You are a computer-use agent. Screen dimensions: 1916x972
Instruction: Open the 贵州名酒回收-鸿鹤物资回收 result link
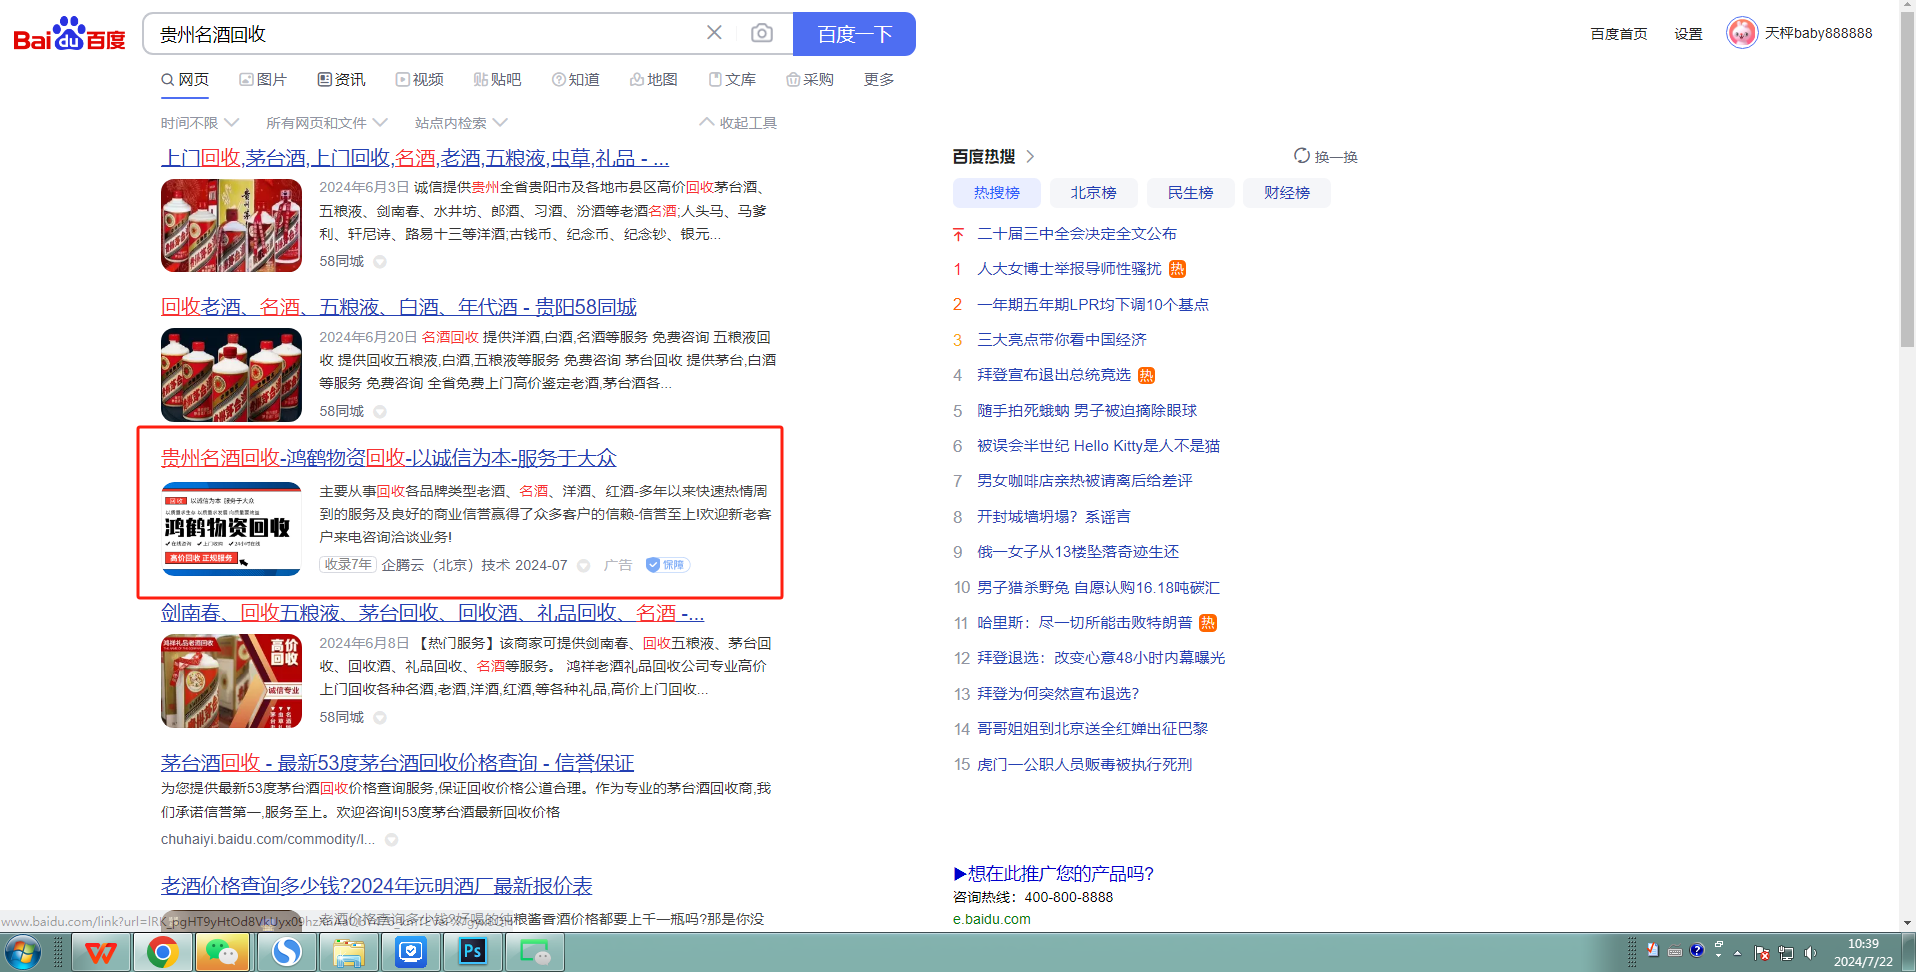pos(388,458)
